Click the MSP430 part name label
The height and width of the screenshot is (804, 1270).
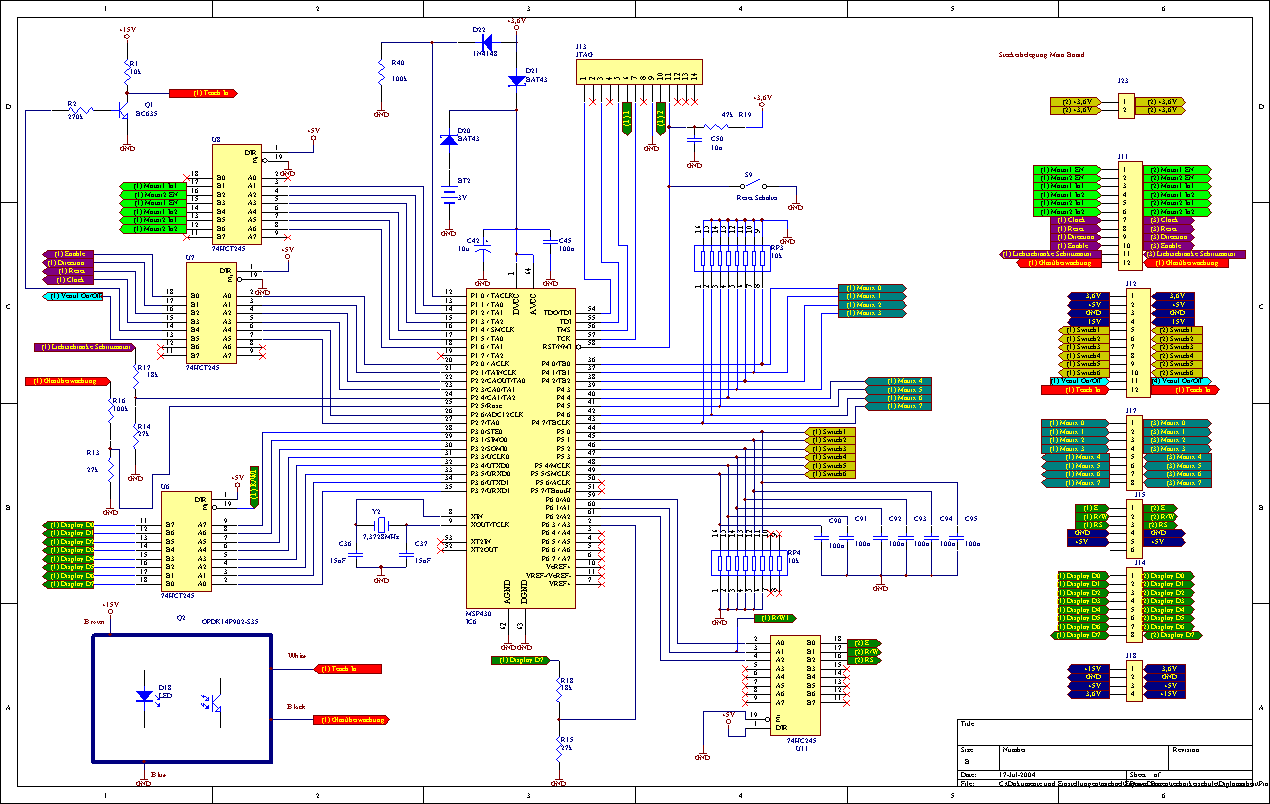click(478, 613)
